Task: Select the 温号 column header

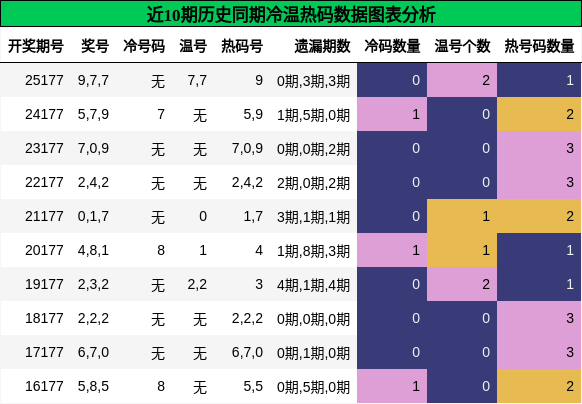Action: click(x=193, y=46)
